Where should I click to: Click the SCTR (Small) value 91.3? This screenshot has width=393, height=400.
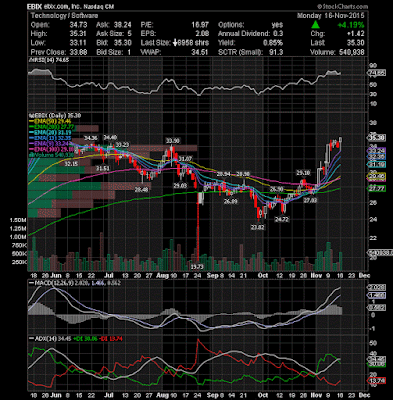point(276,52)
